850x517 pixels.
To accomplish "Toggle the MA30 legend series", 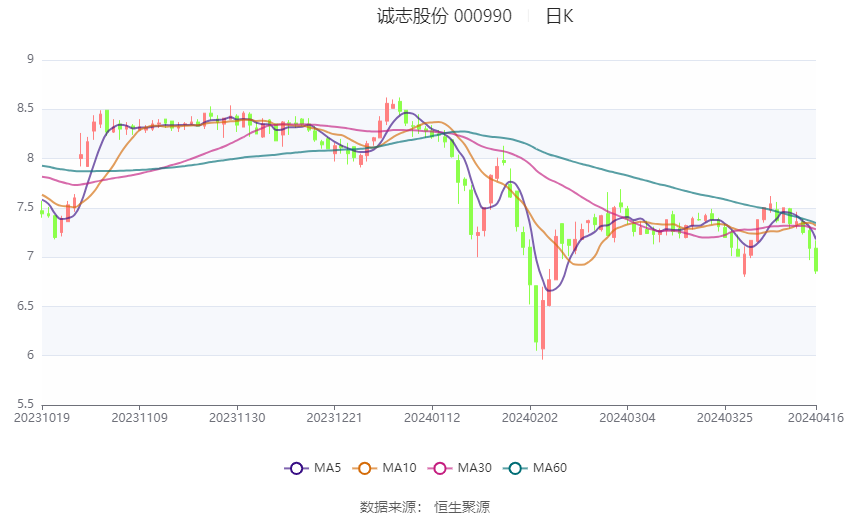I will coord(460,468).
